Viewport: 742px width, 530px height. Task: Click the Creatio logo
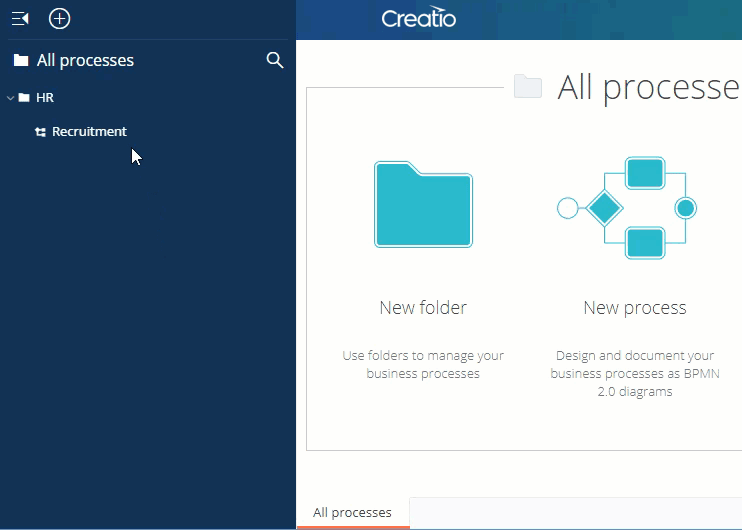[419, 18]
